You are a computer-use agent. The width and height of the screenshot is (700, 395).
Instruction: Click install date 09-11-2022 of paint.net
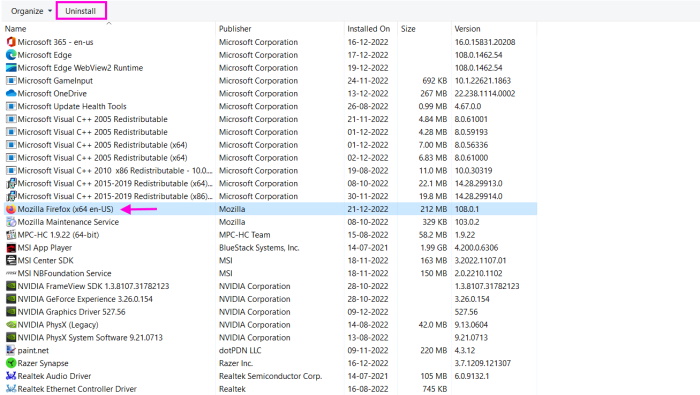[368, 350]
